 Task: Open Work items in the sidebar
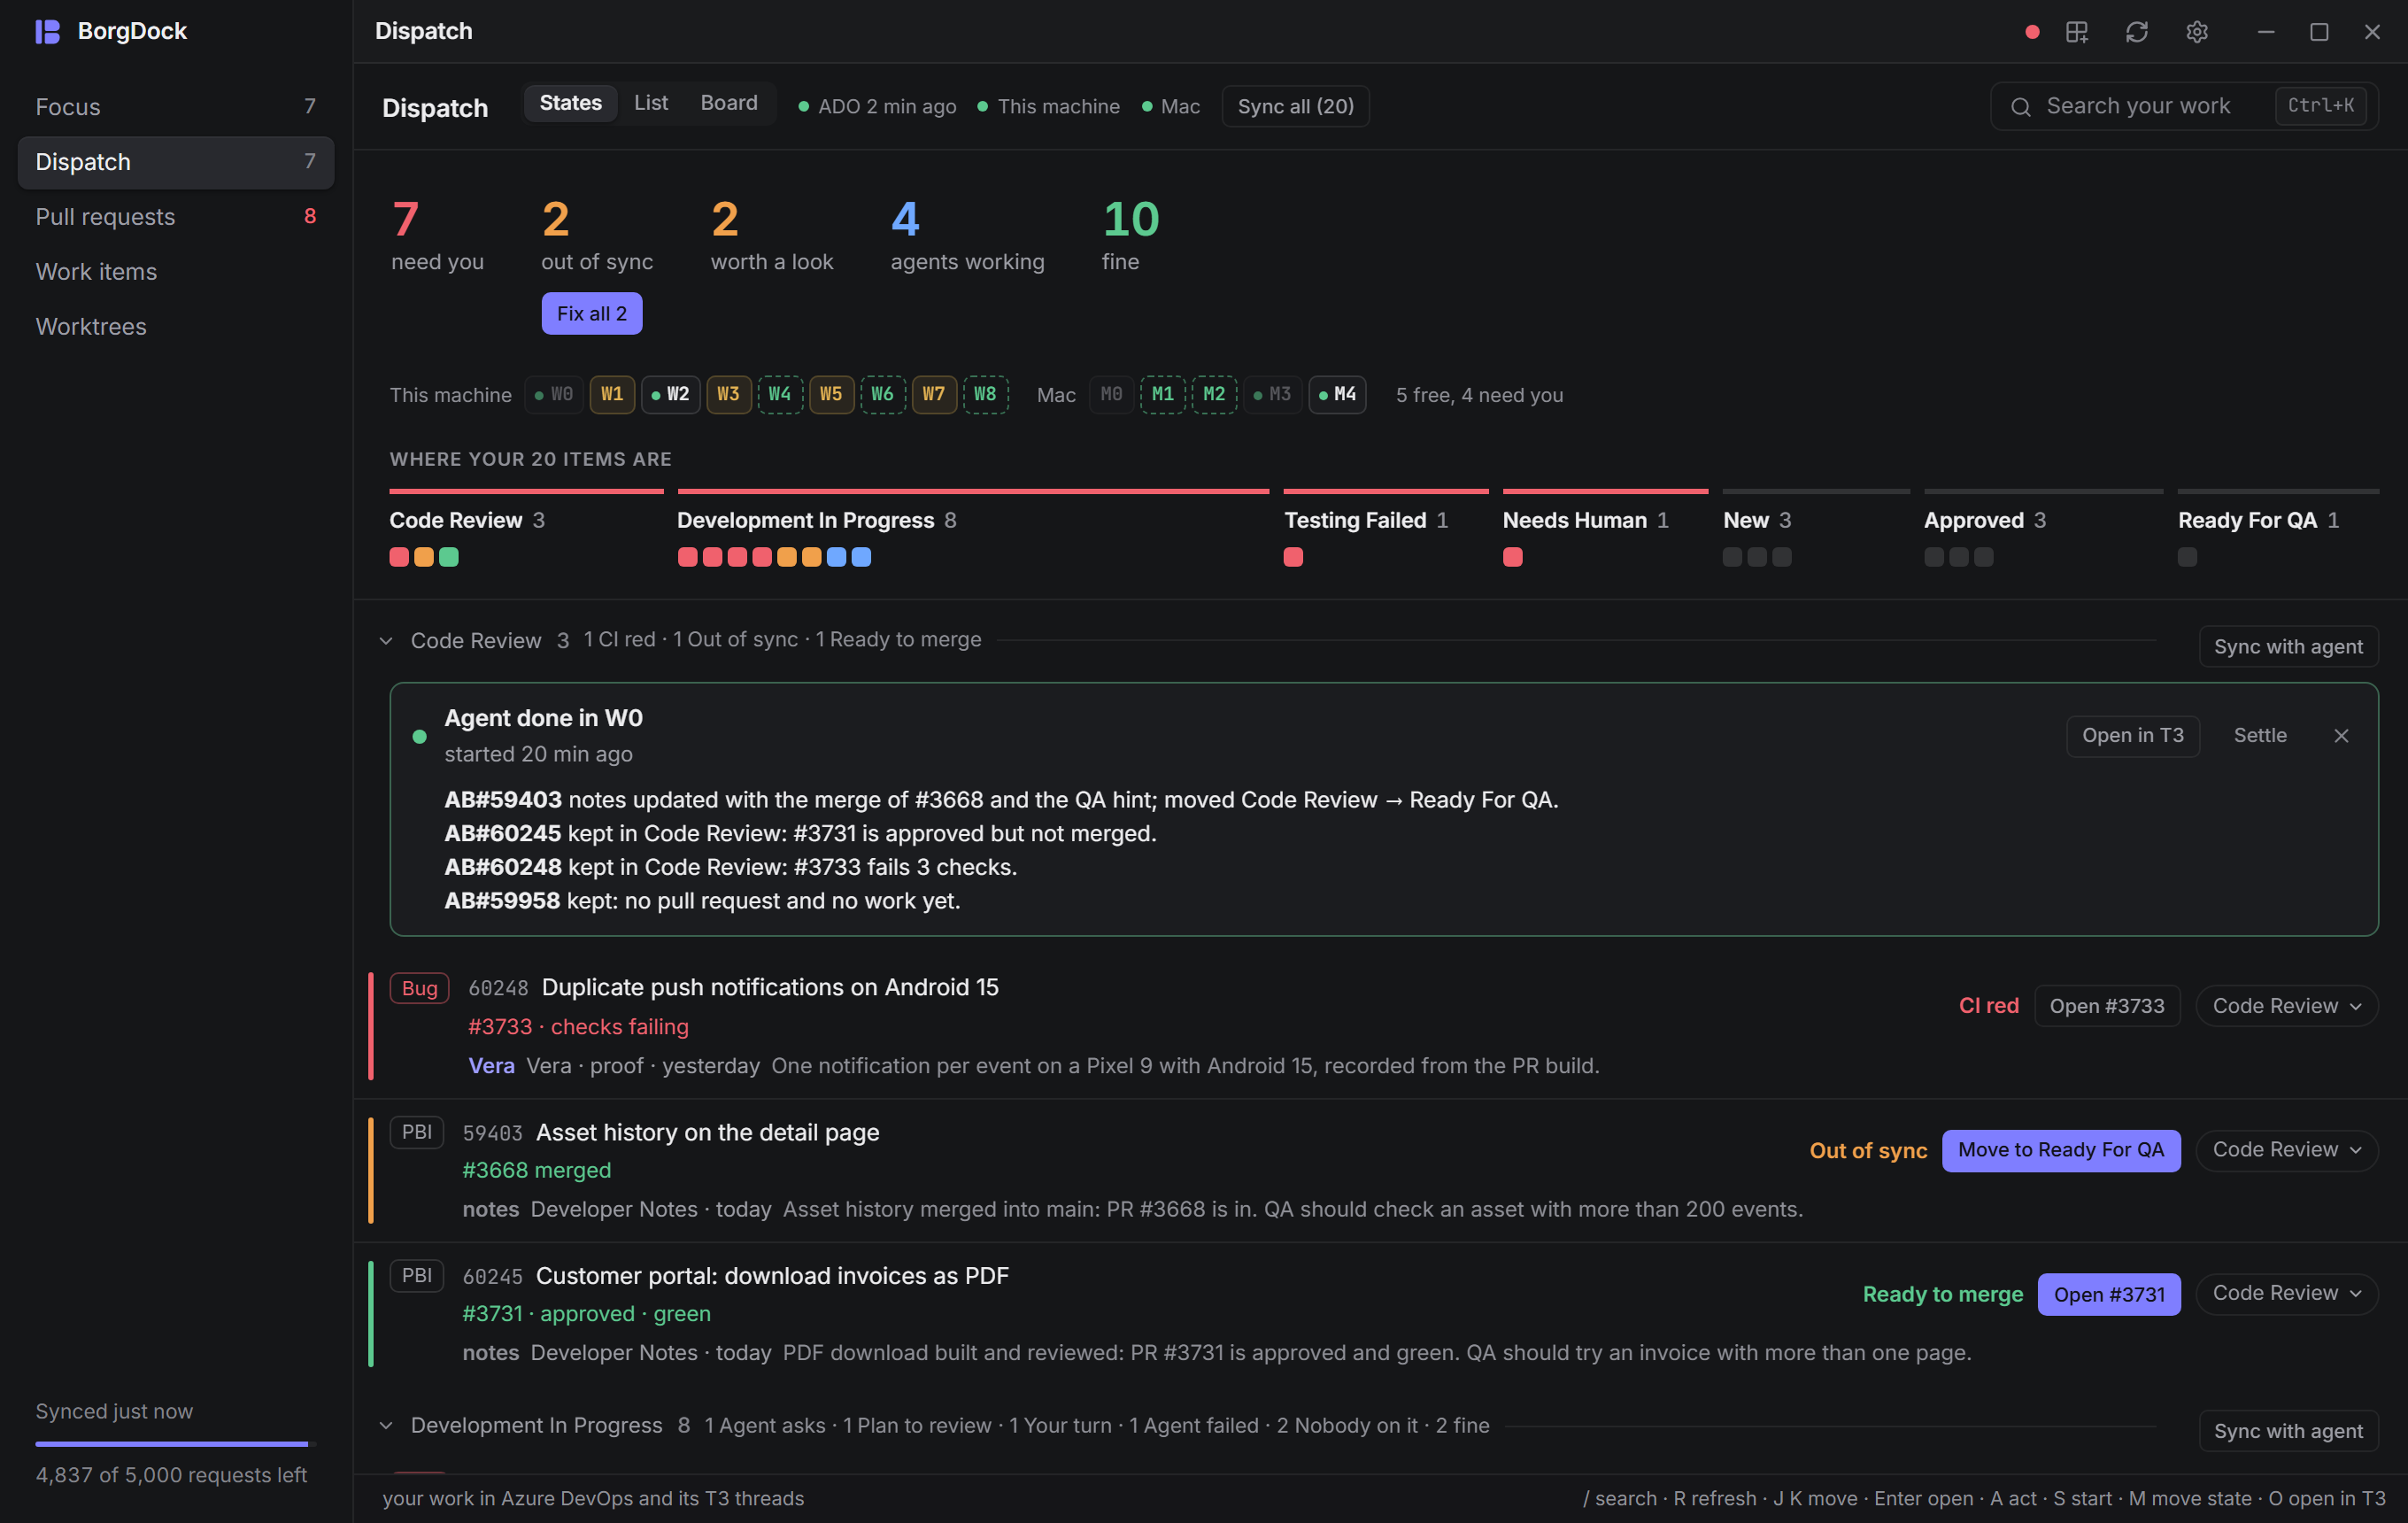pos(176,272)
